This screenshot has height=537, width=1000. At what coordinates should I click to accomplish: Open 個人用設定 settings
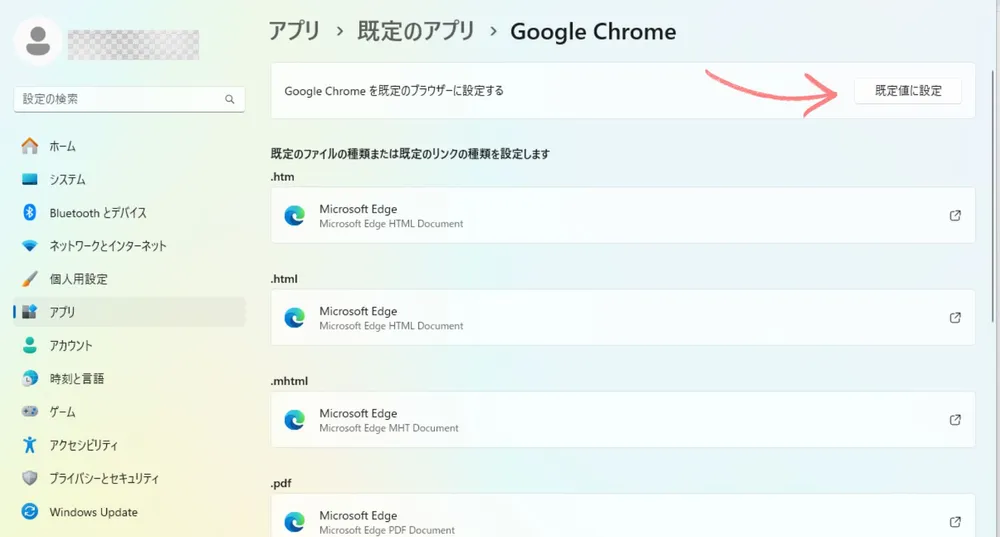point(129,279)
